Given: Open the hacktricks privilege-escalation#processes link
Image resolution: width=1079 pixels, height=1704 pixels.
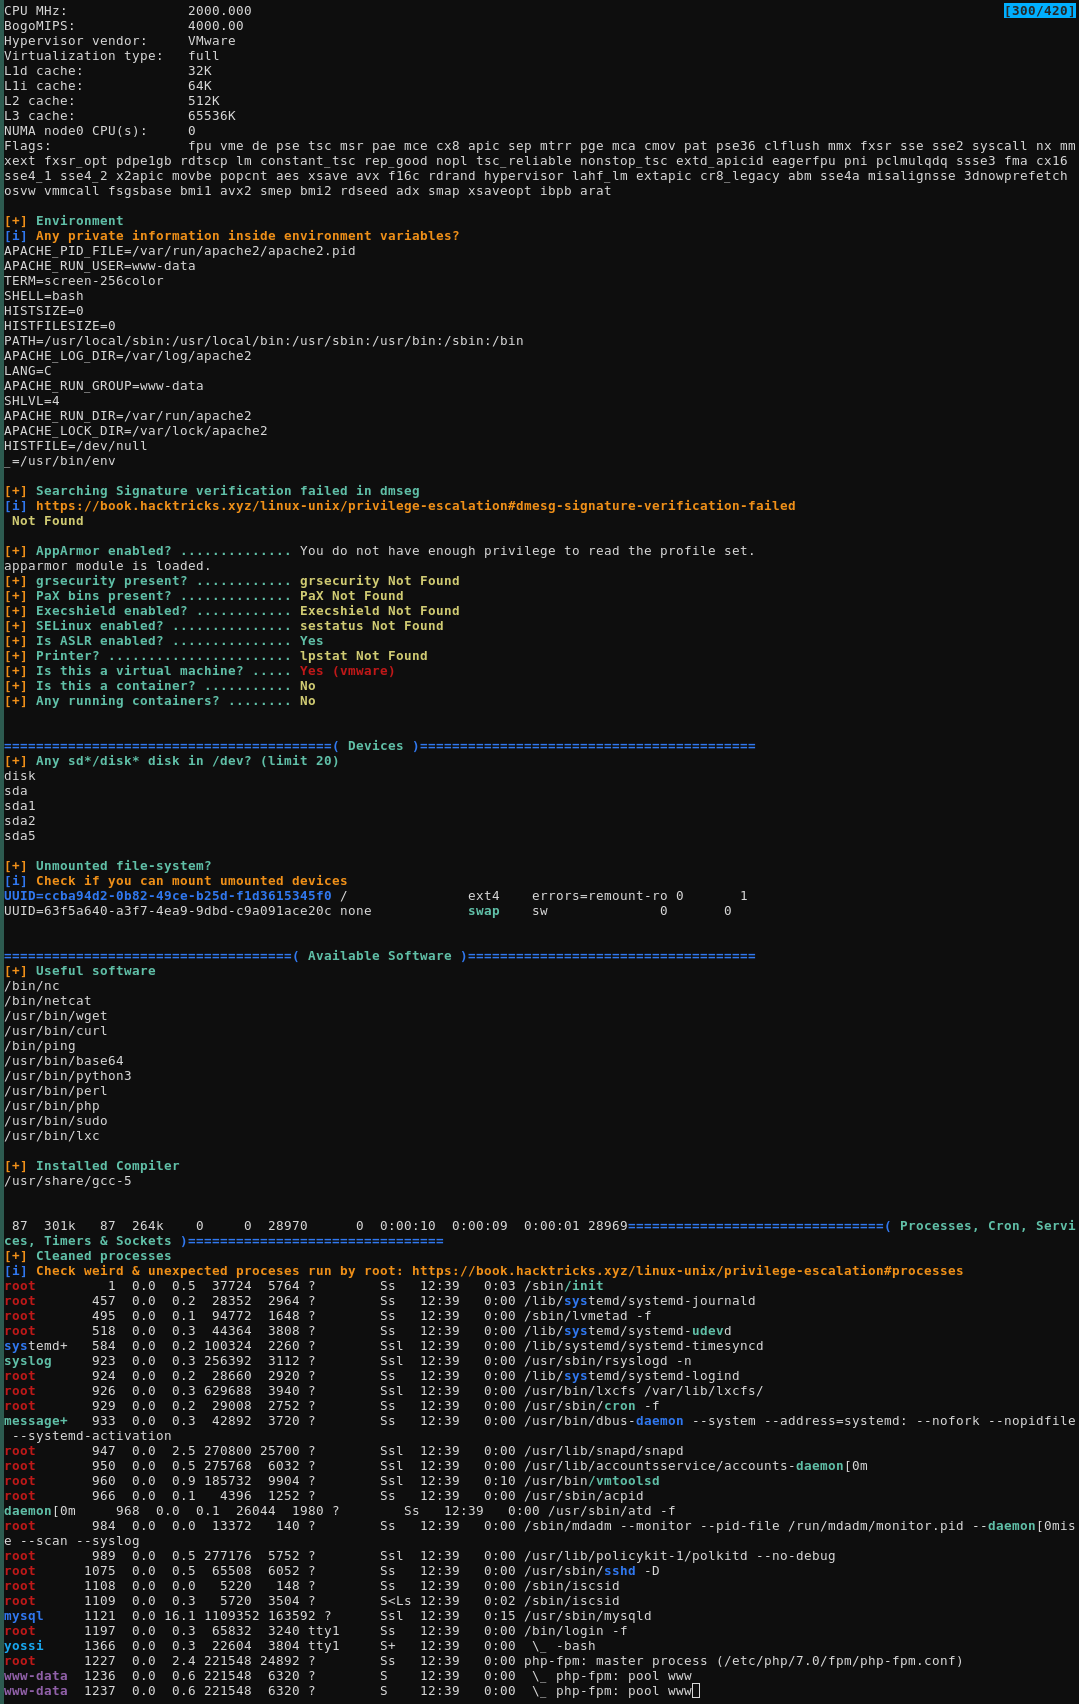Looking at the screenshot, I should click(x=687, y=1271).
